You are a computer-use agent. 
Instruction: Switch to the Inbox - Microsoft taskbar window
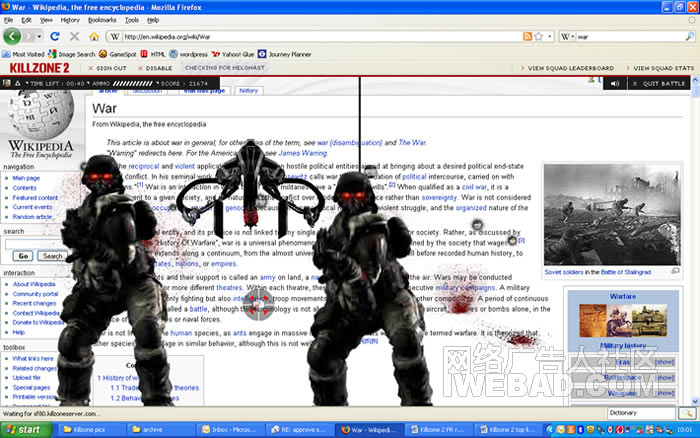tap(229, 430)
